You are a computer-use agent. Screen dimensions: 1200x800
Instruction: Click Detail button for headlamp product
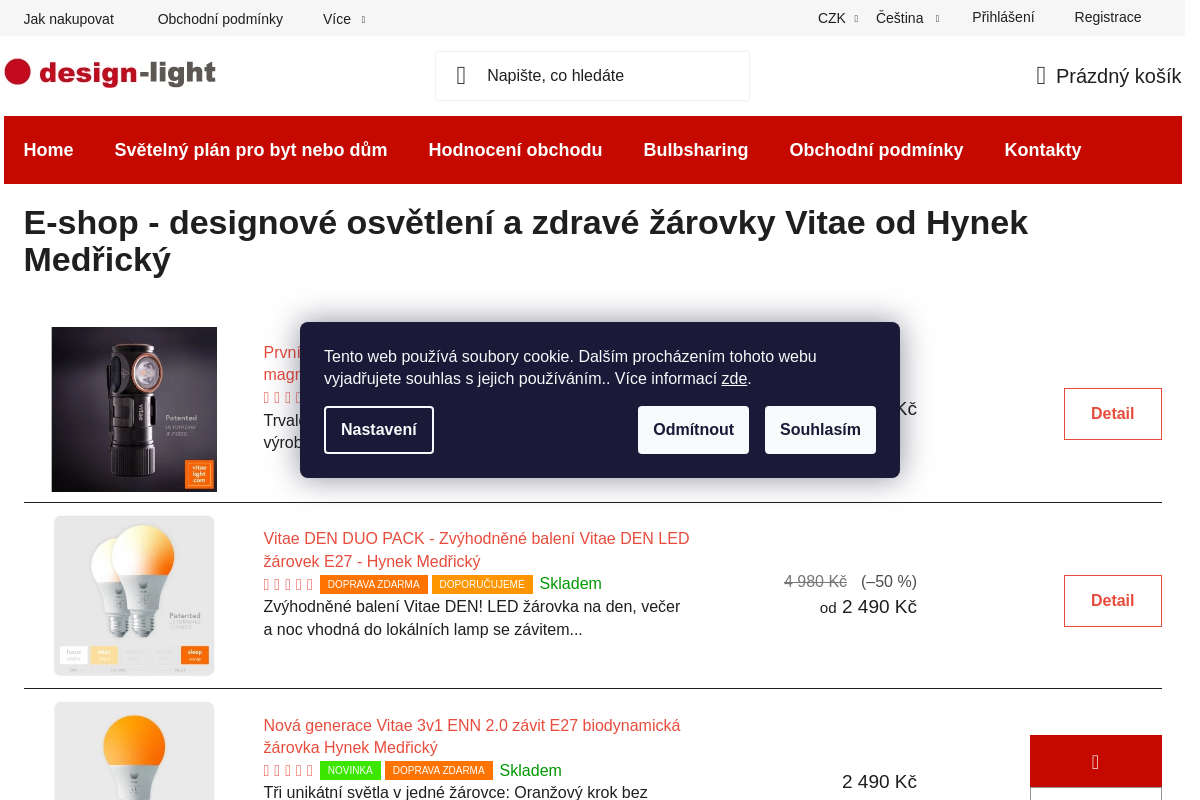point(1113,414)
